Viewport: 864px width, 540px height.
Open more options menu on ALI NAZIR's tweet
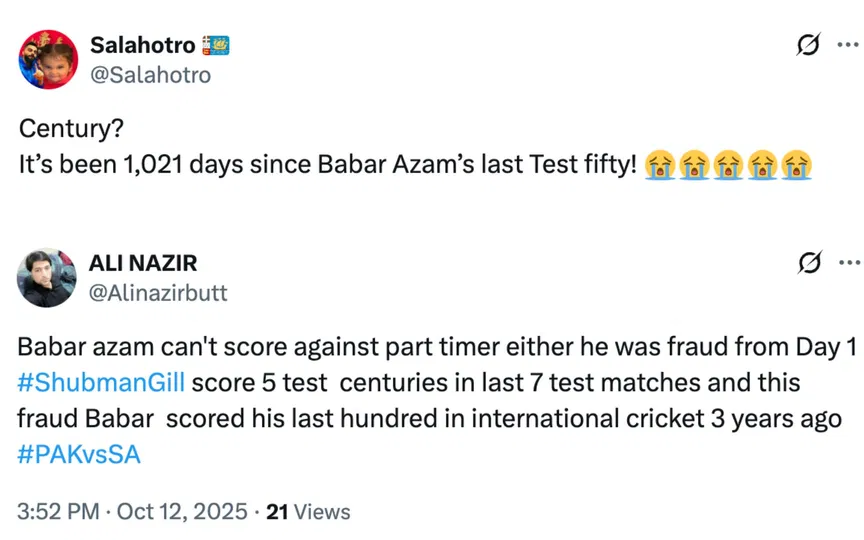848,264
